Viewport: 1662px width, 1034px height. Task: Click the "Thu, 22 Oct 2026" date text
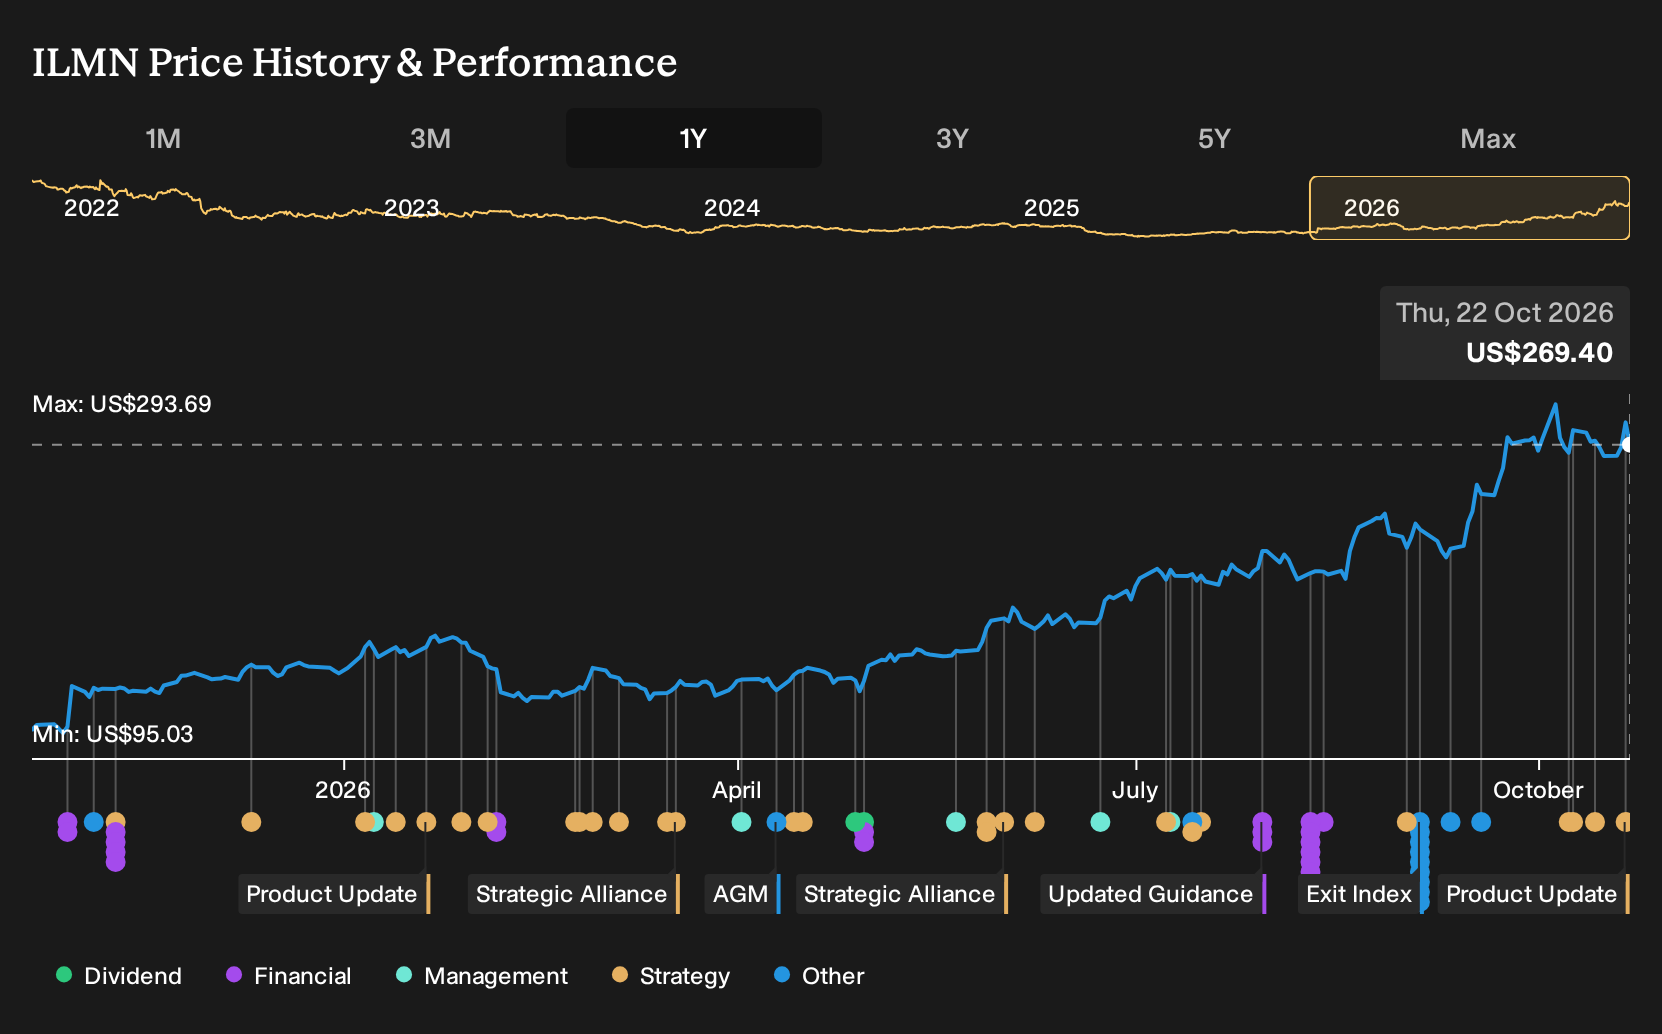tap(1504, 313)
